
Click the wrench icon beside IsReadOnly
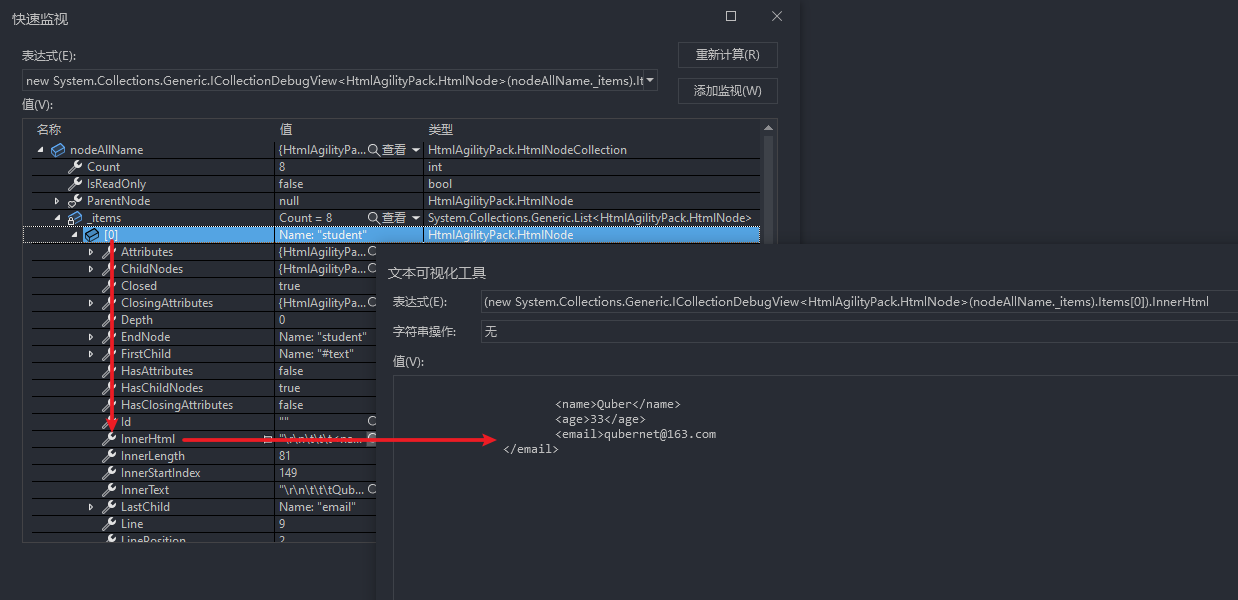(75, 184)
